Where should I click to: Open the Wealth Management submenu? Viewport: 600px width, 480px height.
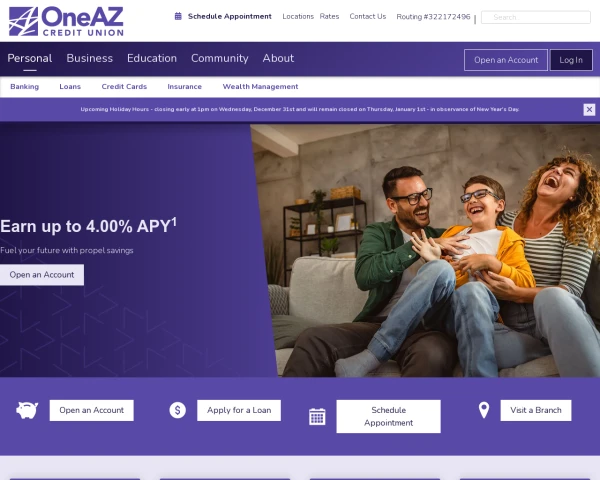tap(260, 87)
